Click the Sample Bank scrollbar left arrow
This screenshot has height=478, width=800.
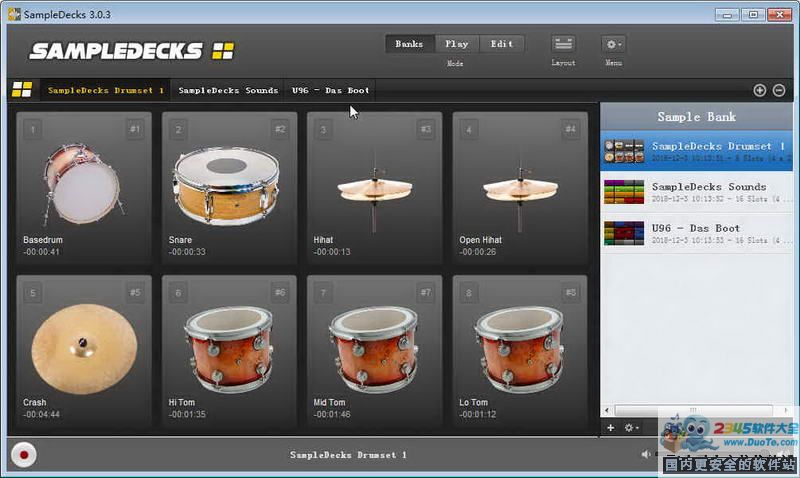pos(607,410)
